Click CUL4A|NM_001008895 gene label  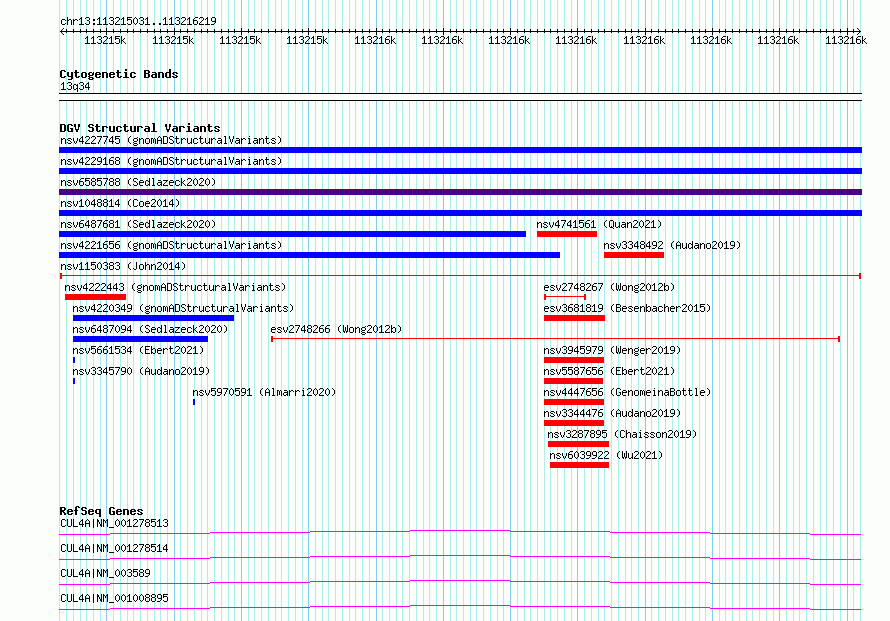[114, 598]
